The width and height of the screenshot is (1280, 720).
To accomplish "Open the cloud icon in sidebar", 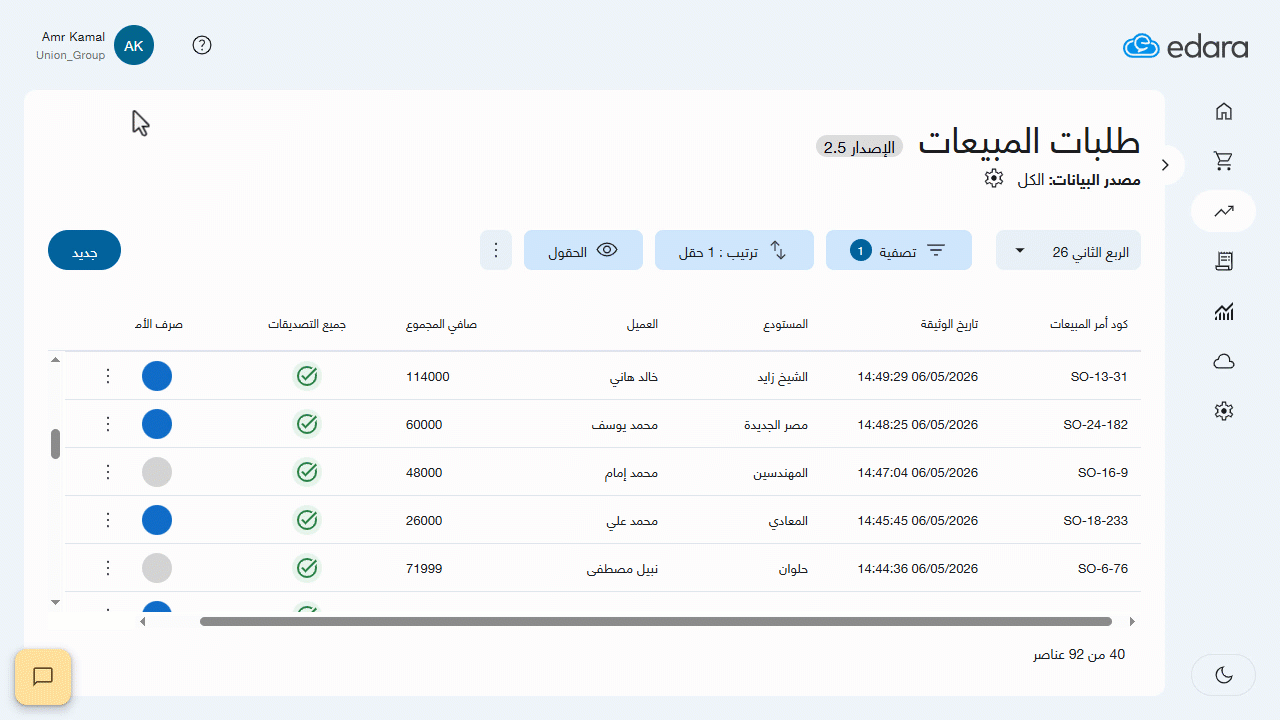I will point(1223,362).
